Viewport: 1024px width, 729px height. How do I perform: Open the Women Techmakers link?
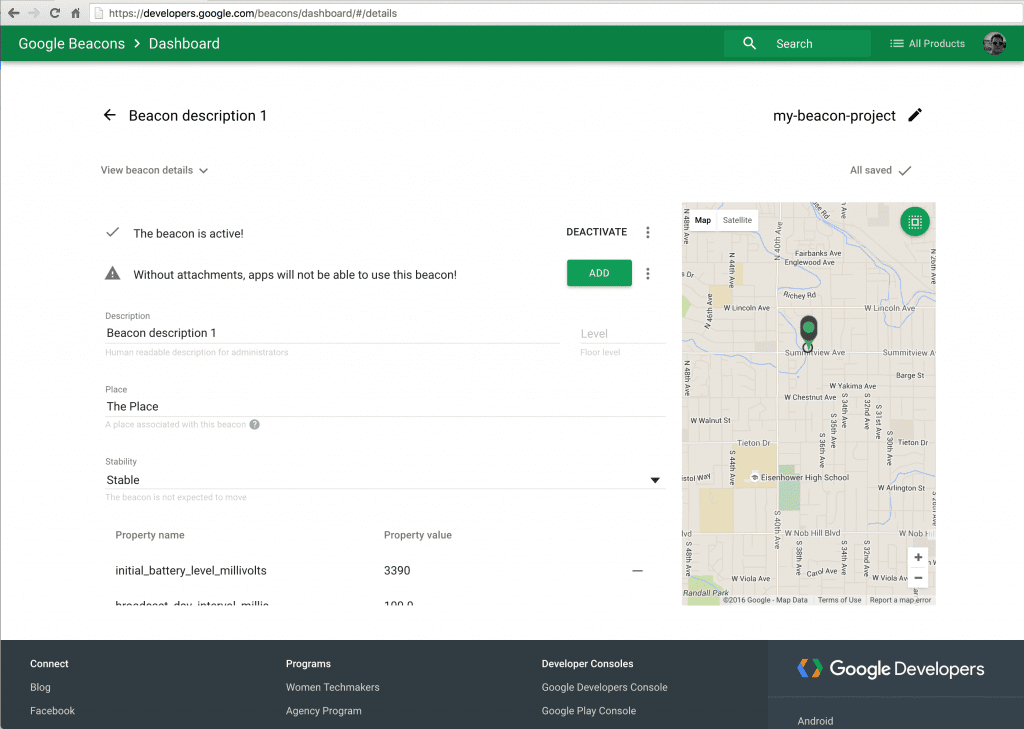(x=332, y=687)
